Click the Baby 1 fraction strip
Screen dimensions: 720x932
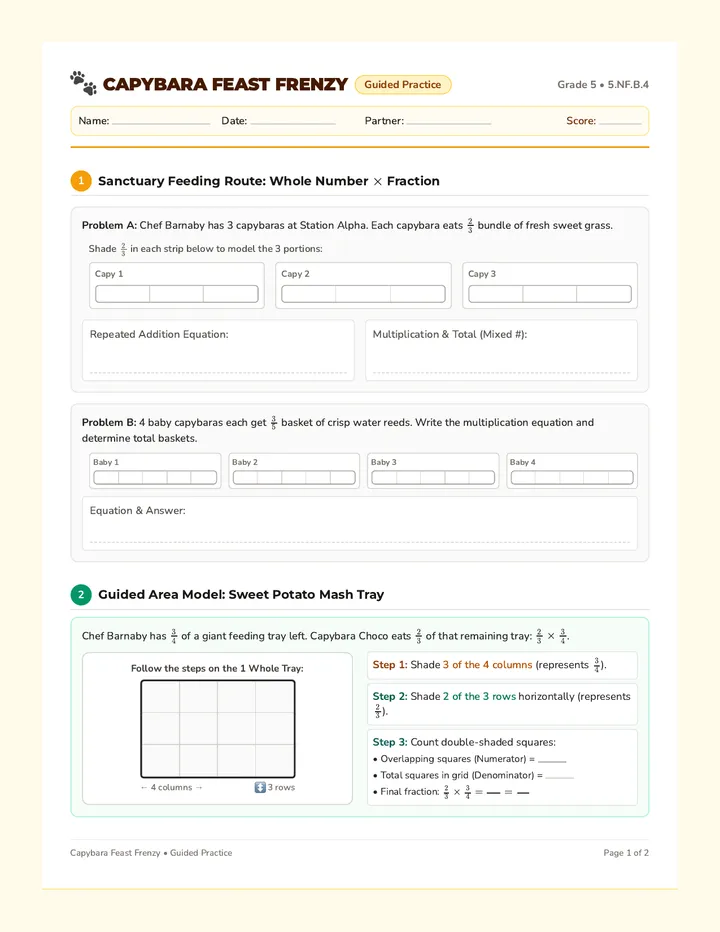click(x=155, y=477)
